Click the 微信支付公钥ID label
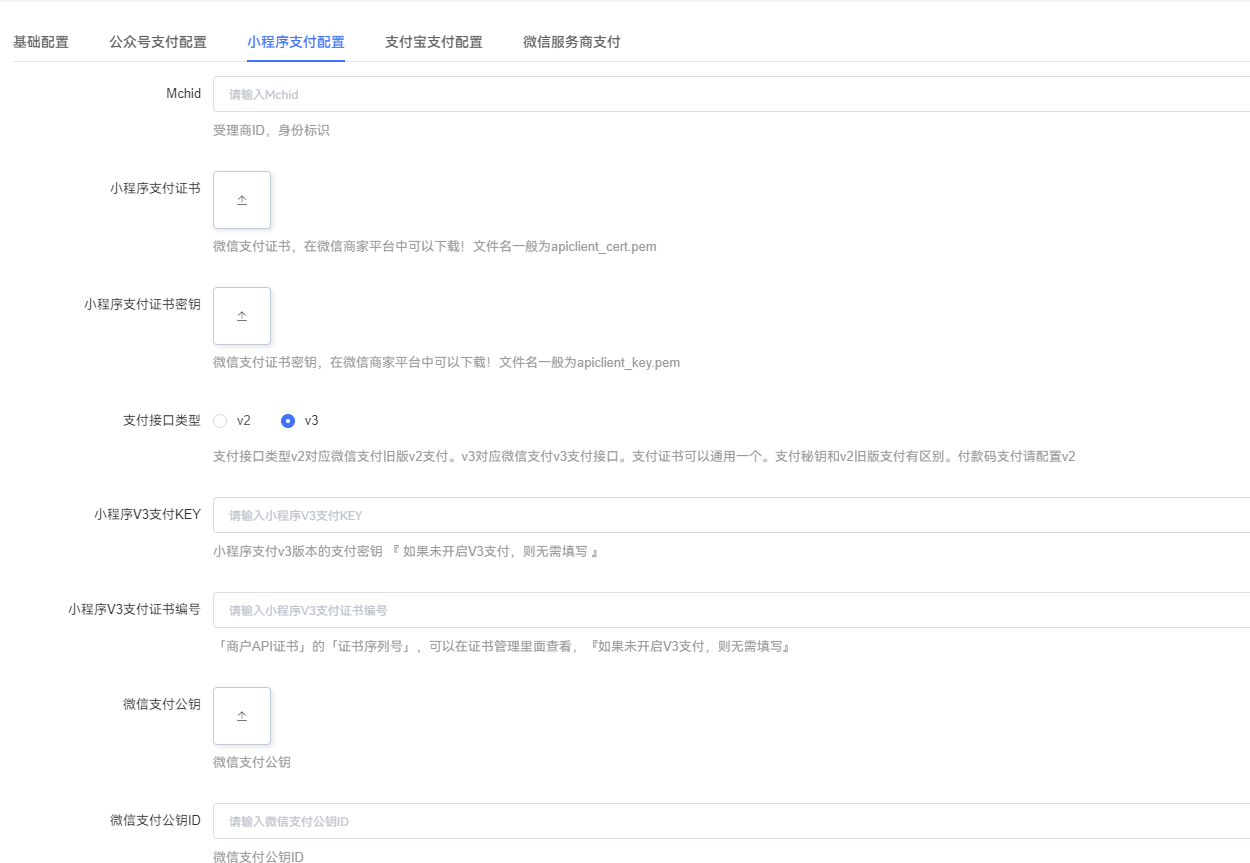The width and height of the screenshot is (1250, 863). point(155,820)
